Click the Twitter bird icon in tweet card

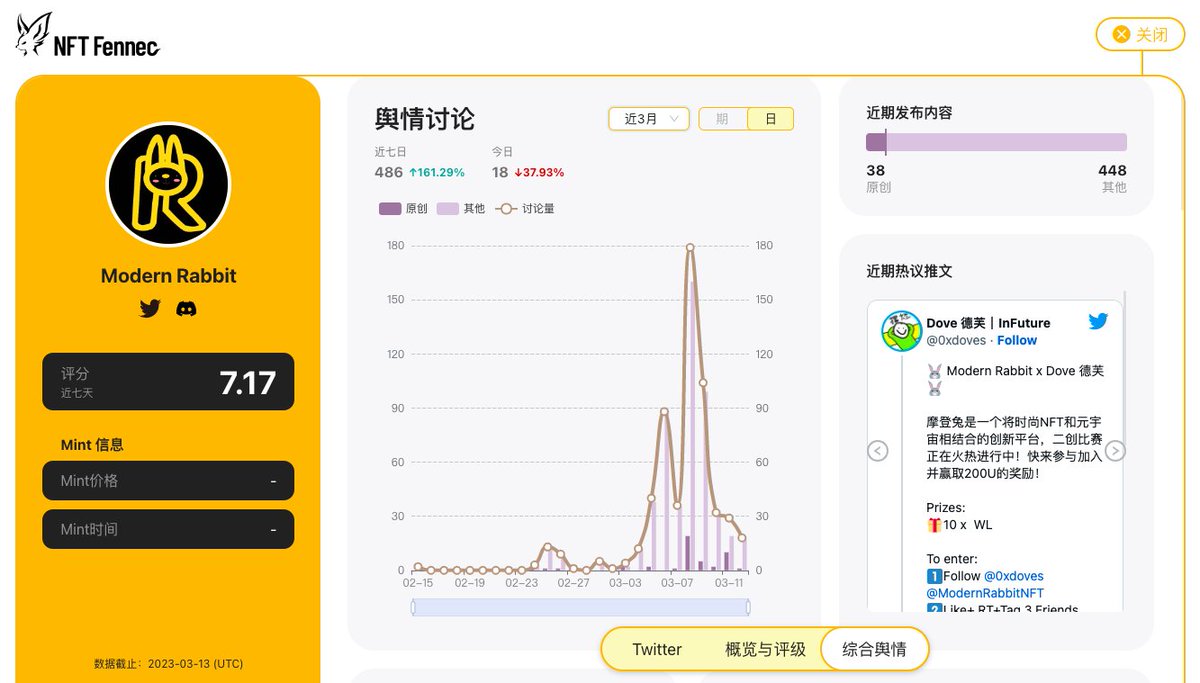click(x=1098, y=321)
